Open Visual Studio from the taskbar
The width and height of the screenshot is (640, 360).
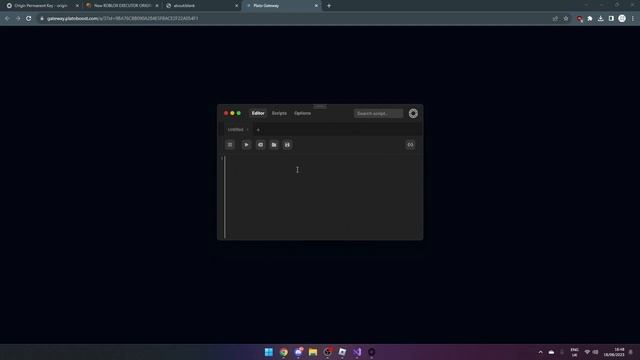(x=357, y=352)
